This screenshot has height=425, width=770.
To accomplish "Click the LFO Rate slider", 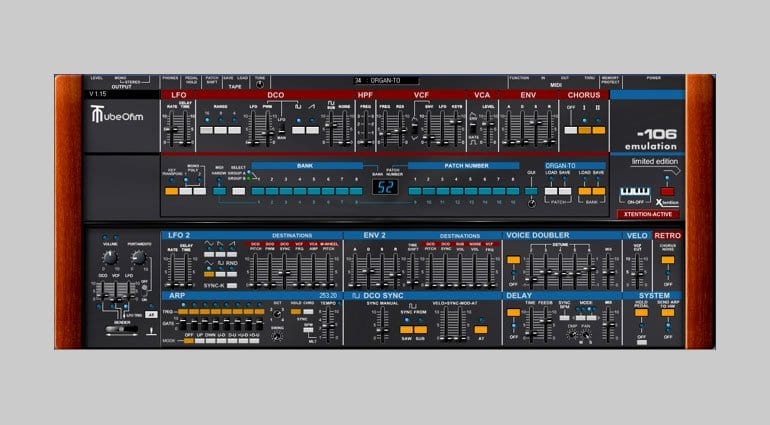I will 171,129.
